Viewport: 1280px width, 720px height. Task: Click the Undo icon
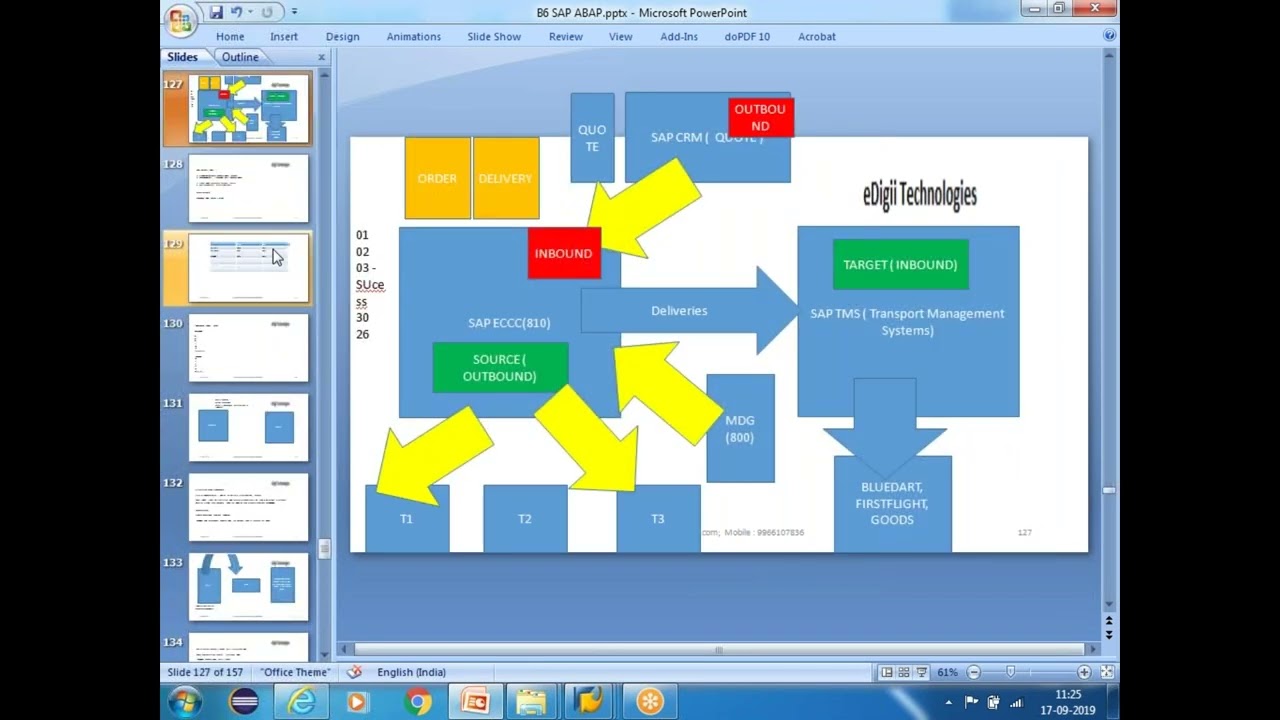(237, 12)
